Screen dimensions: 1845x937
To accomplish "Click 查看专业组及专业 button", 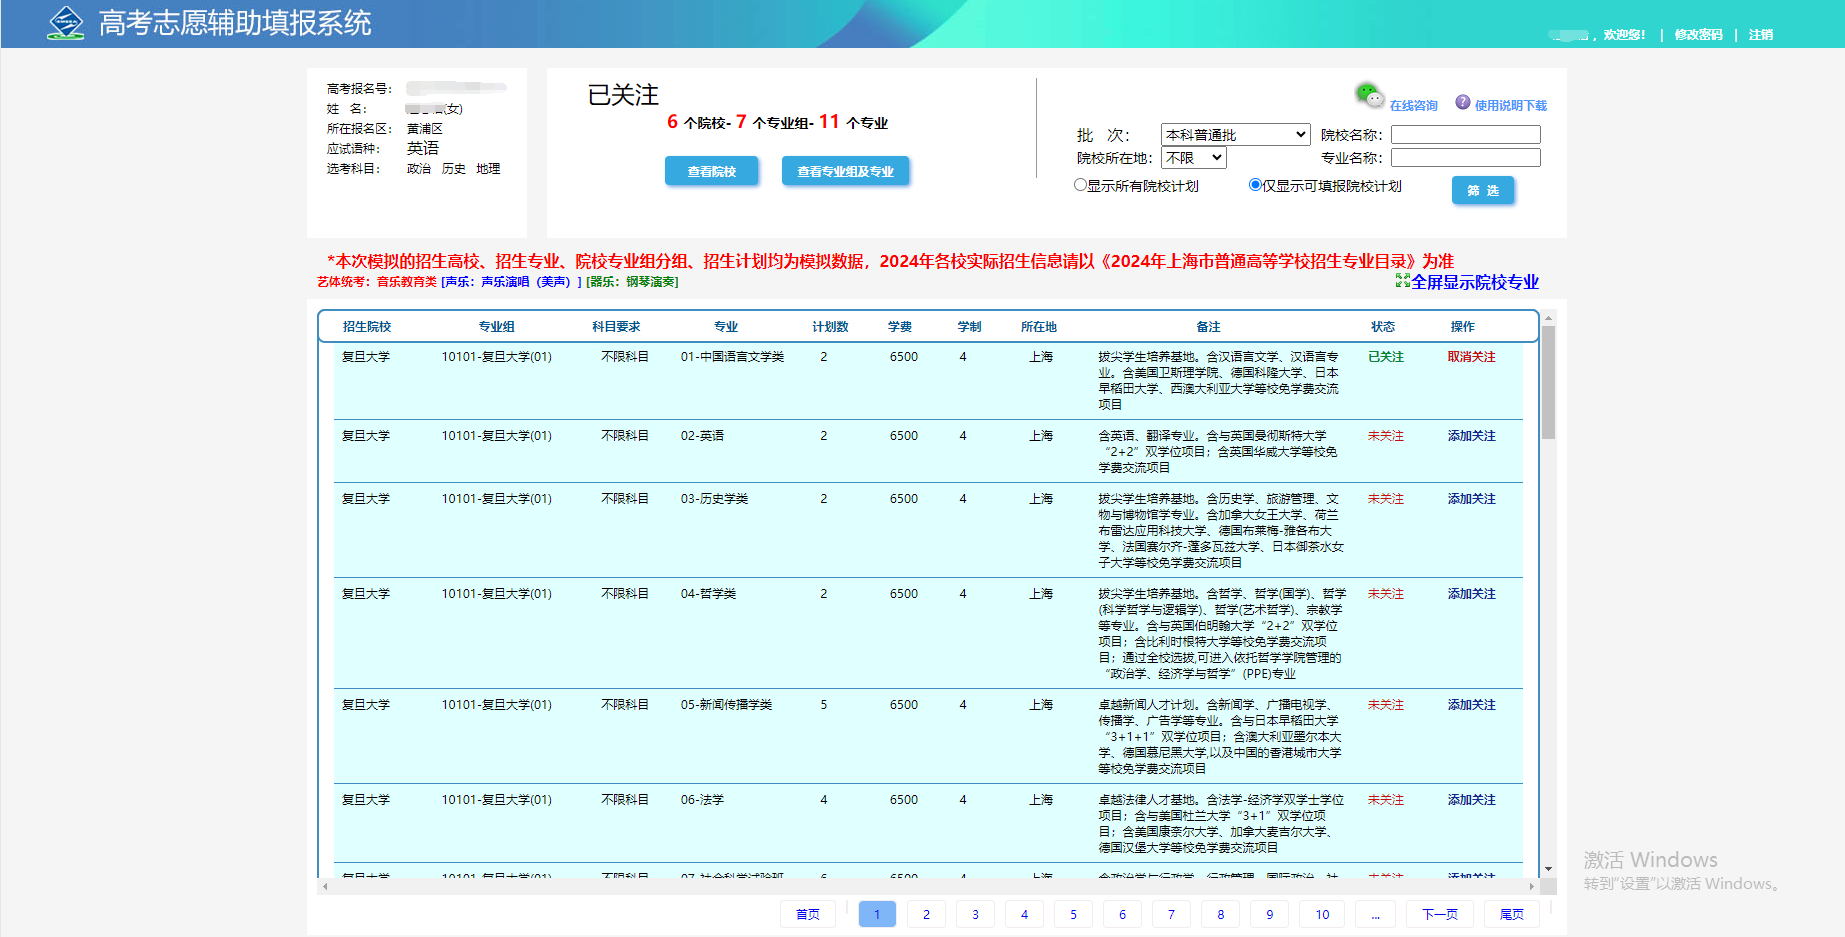I will 845,171.
